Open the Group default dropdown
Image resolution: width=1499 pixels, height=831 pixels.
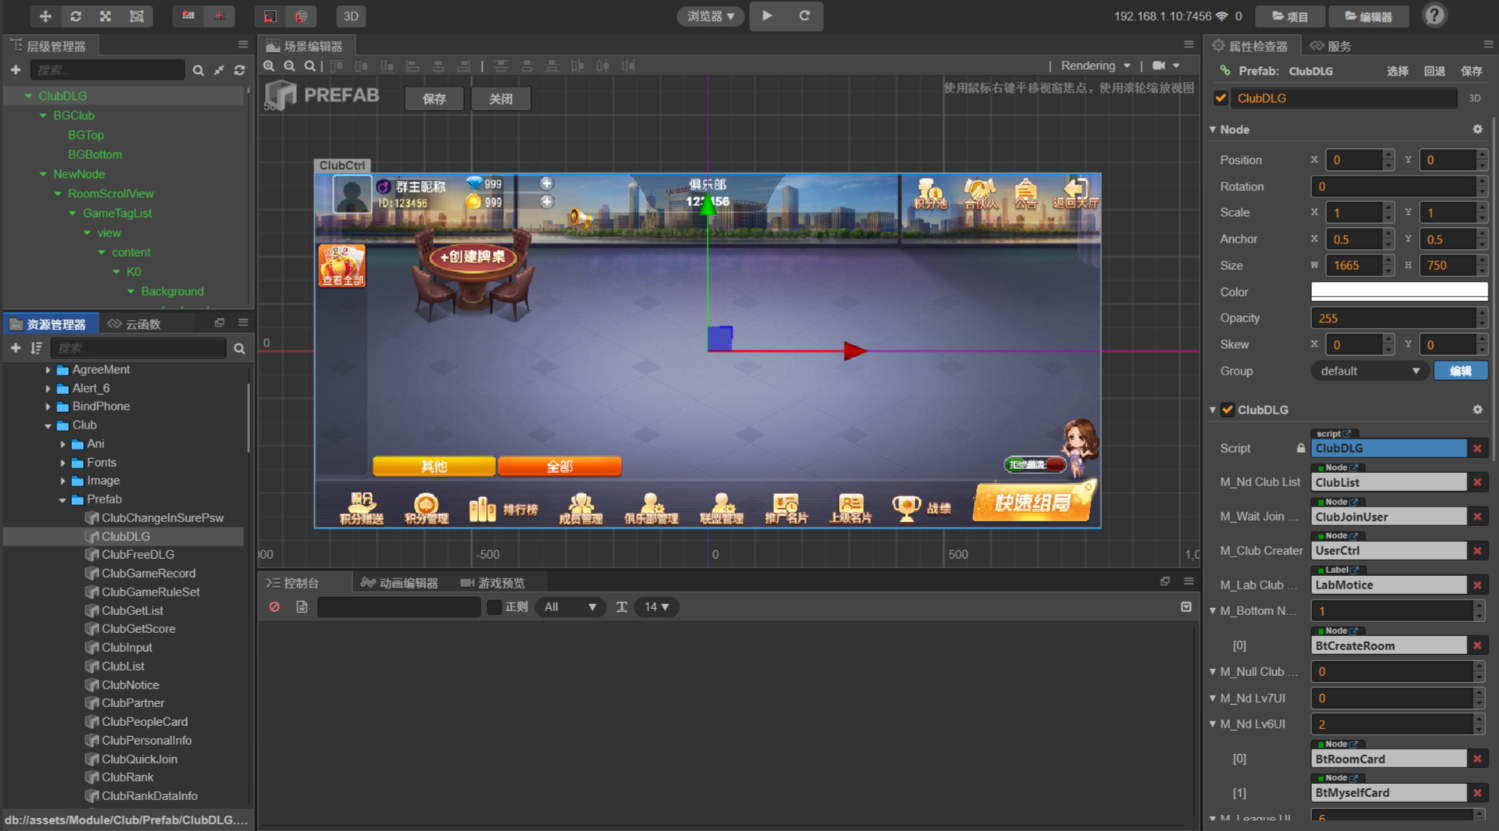[1369, 371]
